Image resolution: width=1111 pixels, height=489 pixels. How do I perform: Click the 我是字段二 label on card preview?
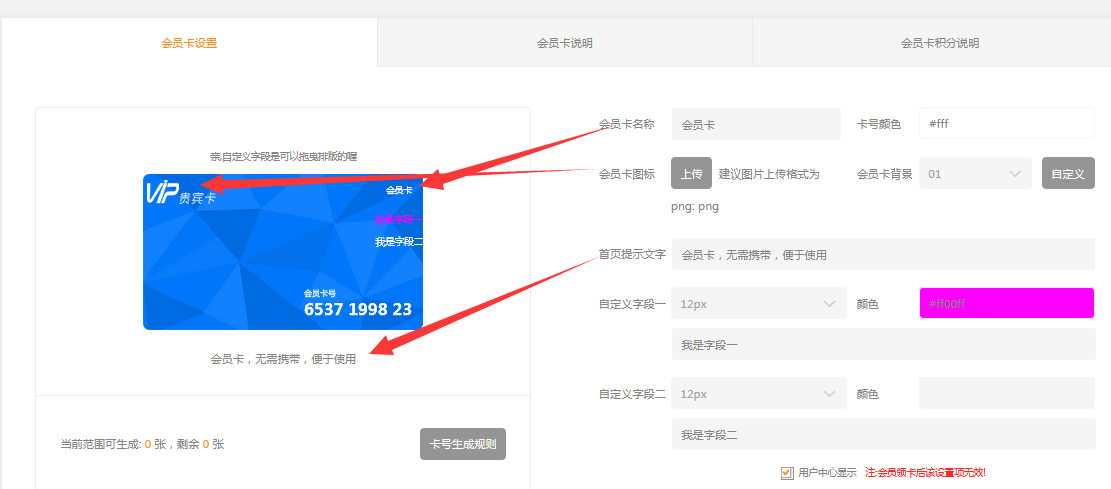pos(399,242)
